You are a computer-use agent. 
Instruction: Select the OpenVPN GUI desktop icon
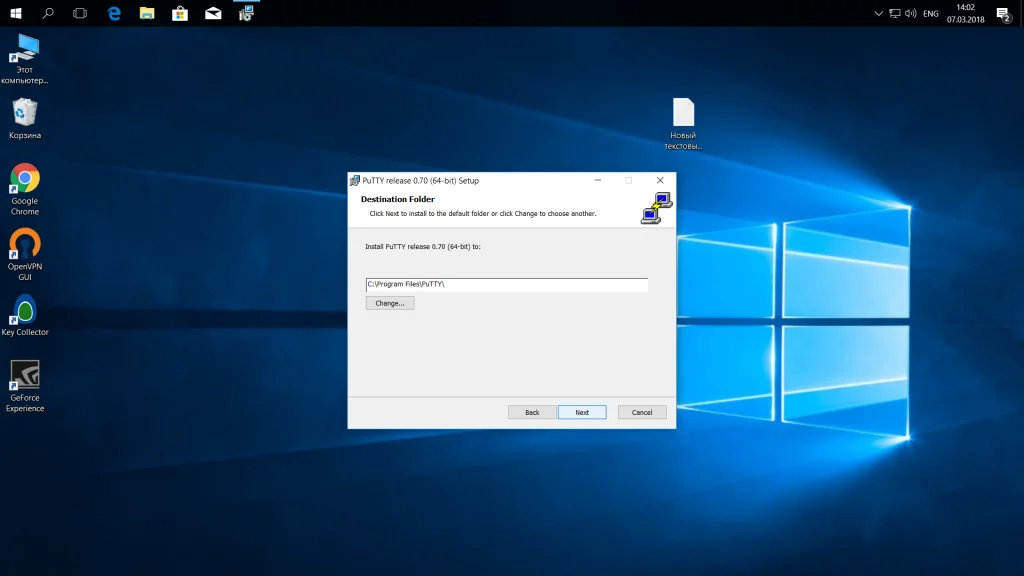(x=25, y=246)
